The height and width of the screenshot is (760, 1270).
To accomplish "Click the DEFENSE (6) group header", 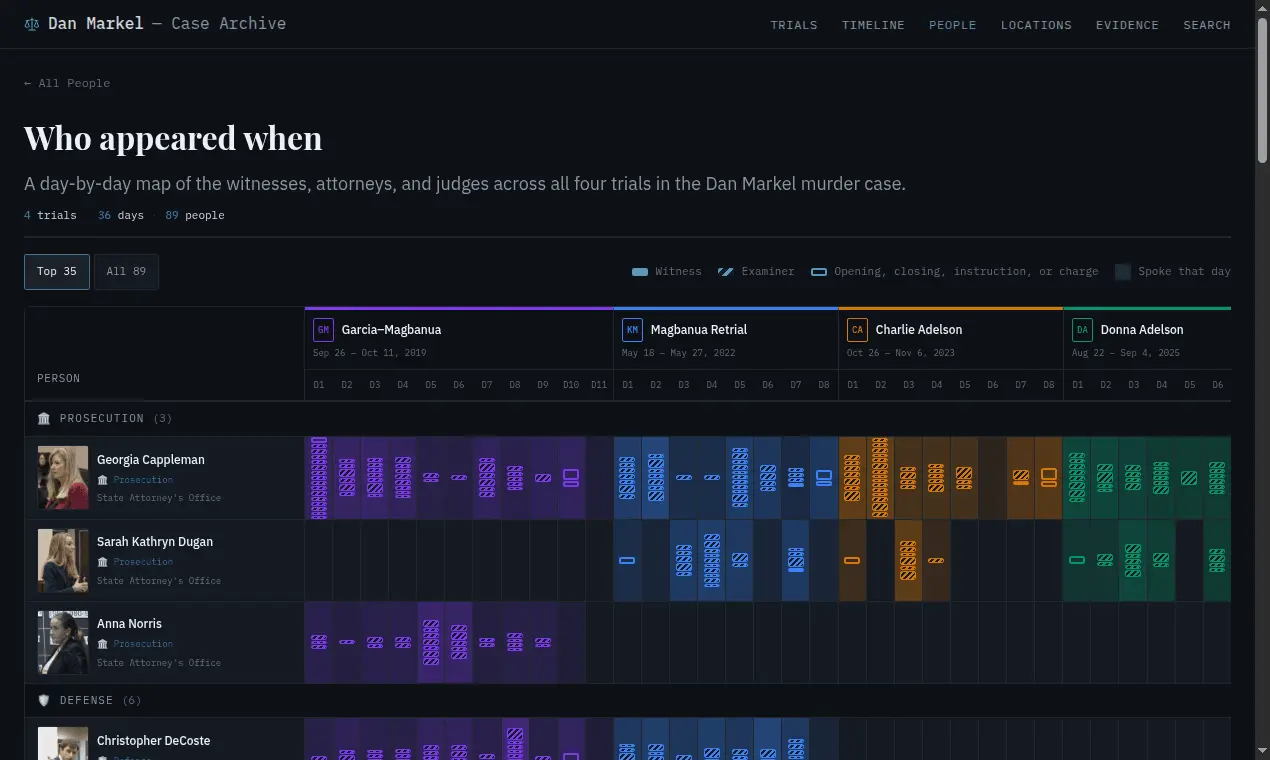I will click(x=628, y=700).
